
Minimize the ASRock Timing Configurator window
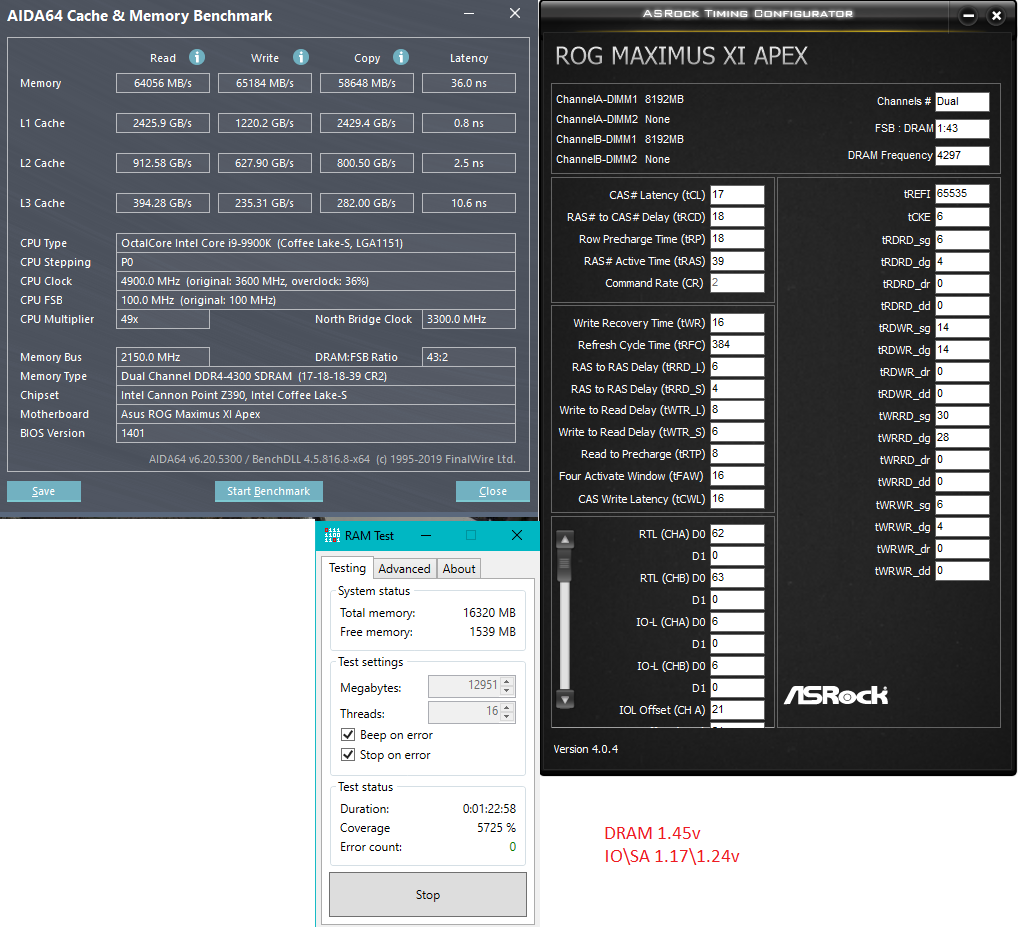pos(968,16)
